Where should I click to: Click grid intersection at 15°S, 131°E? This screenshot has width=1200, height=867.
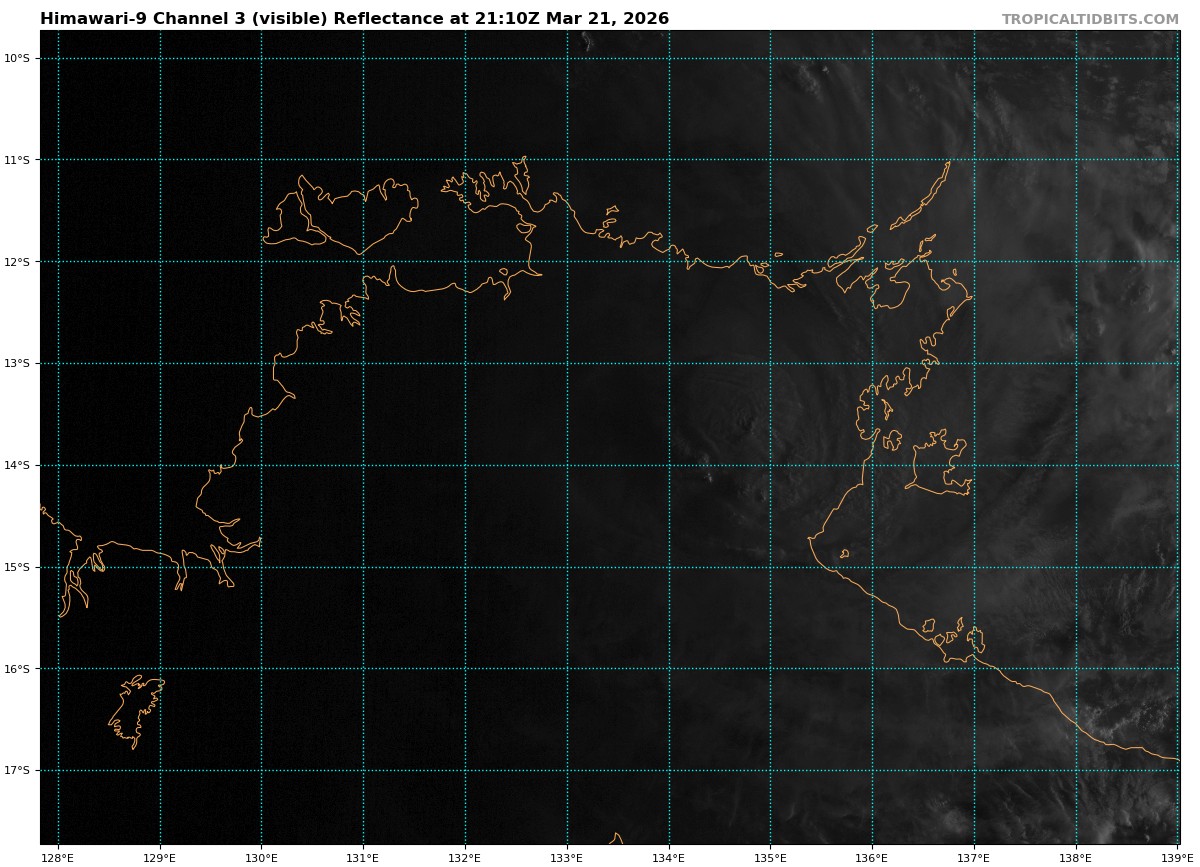click(363, 567)
